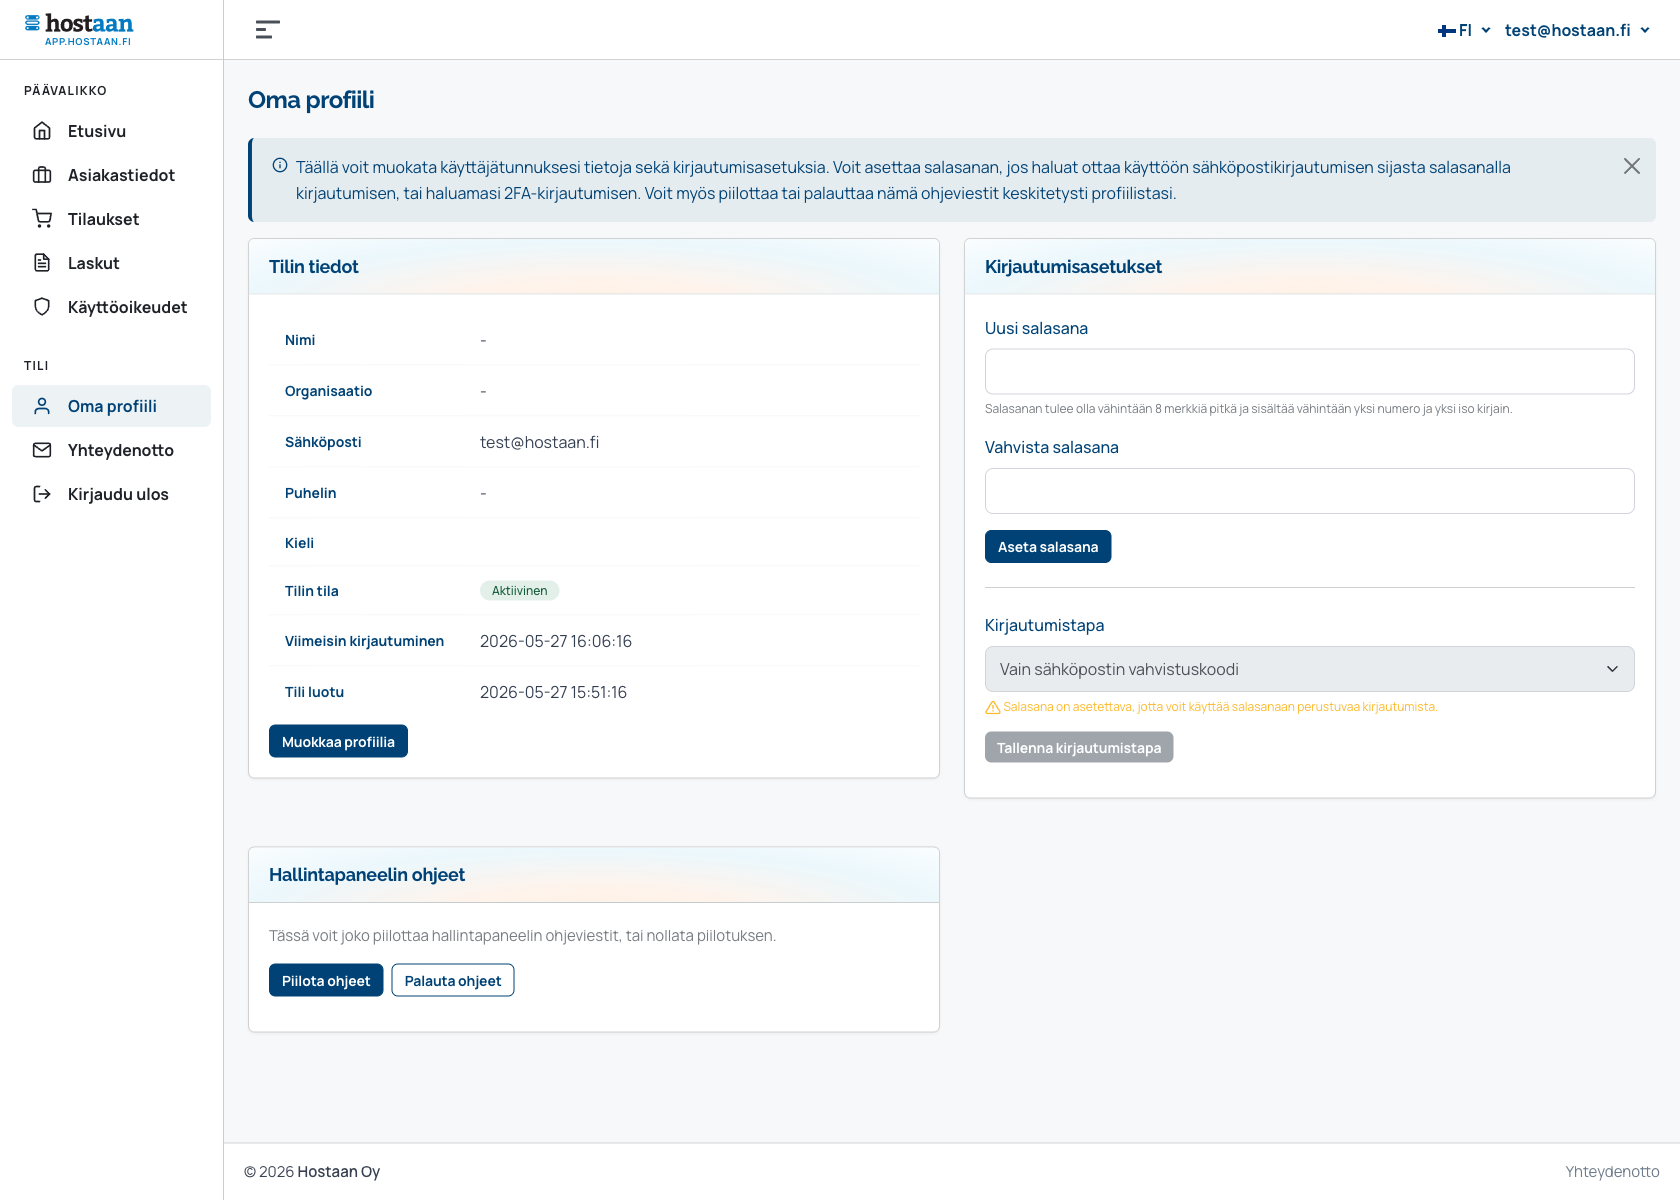This screenshot has height=1200, width=1680.
Task: Collapse sidebar with hamburger menu icon
Action: click(267, 30)
